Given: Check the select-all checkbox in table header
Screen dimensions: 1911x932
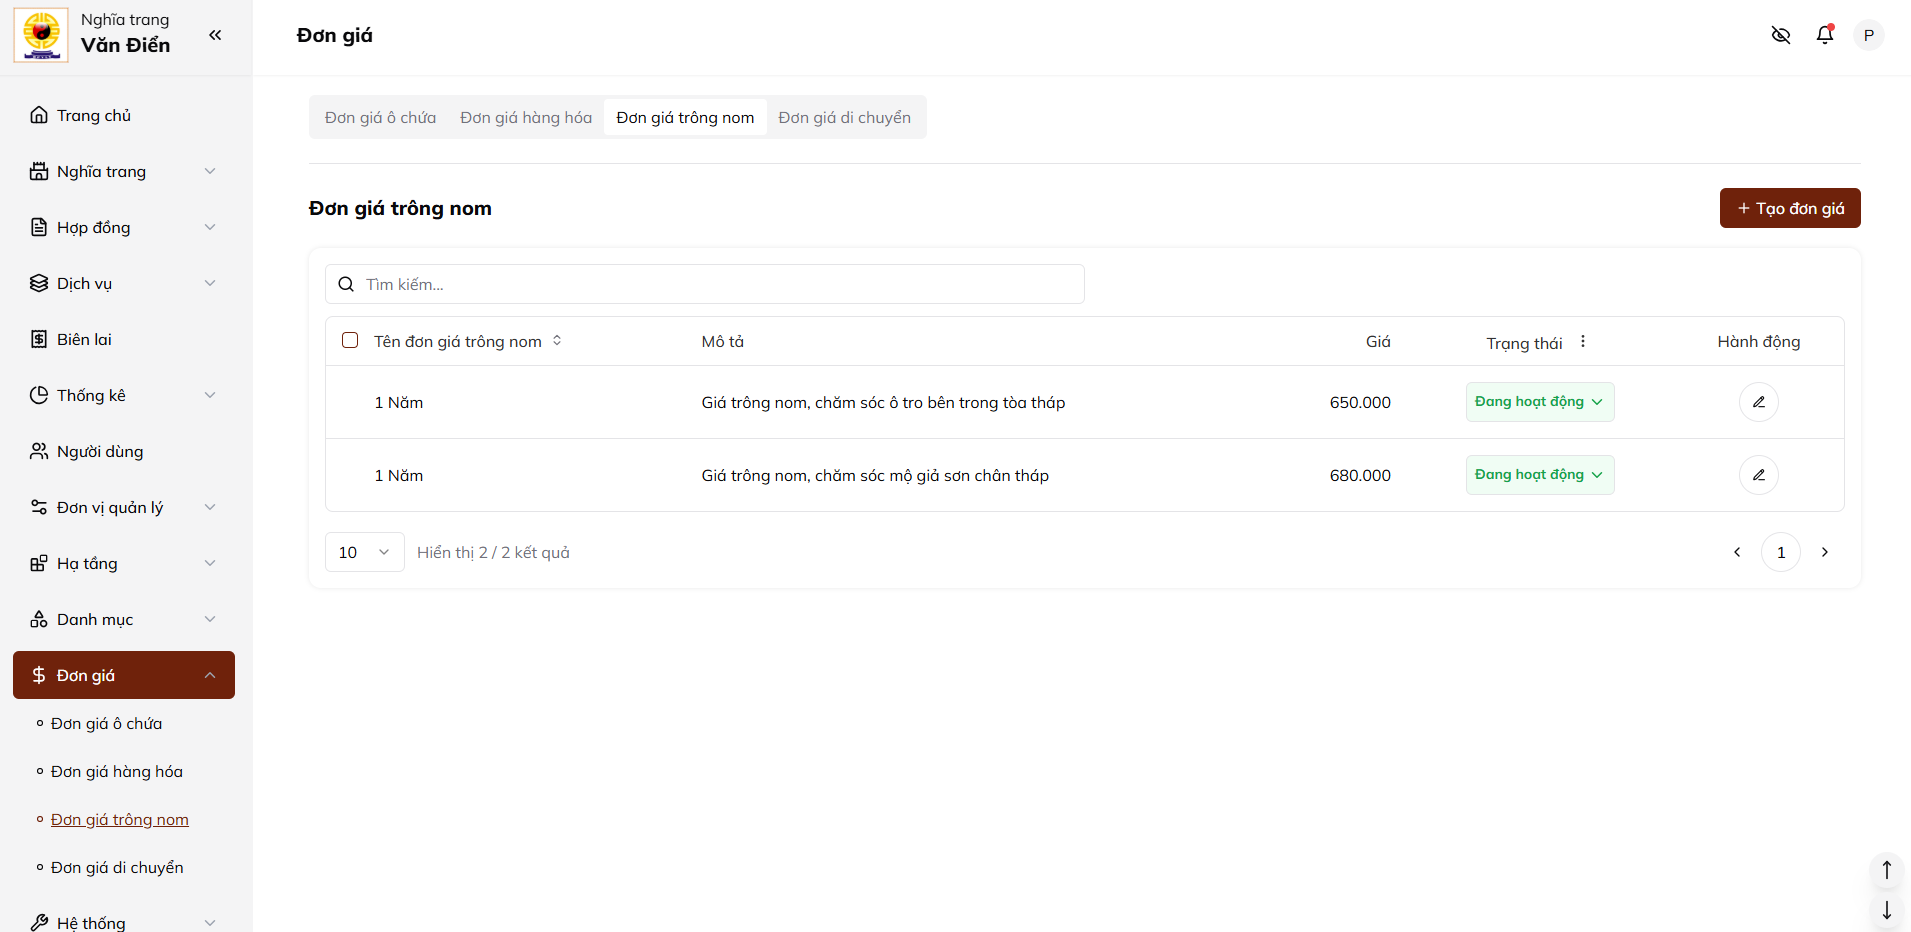Looking at the screenshot, I should (x=350, y=341).
